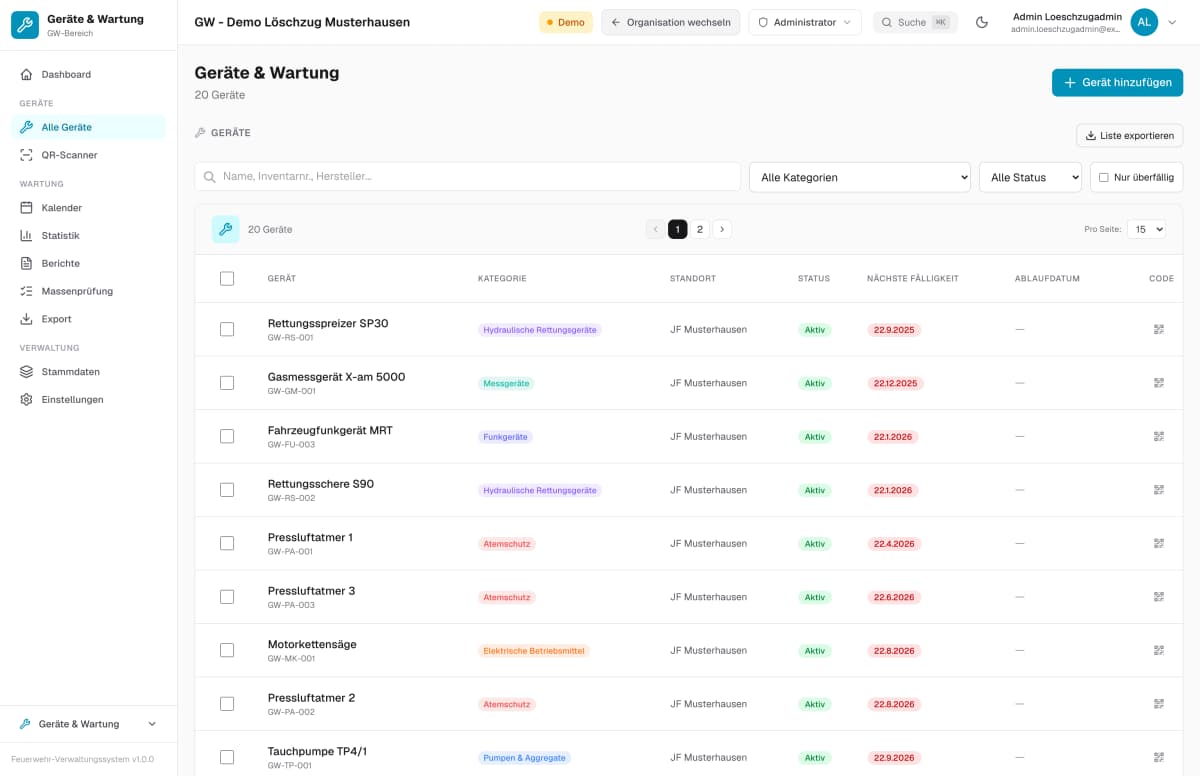Check the Gasmessgerät X-am 5000 row

click(227, 383)
